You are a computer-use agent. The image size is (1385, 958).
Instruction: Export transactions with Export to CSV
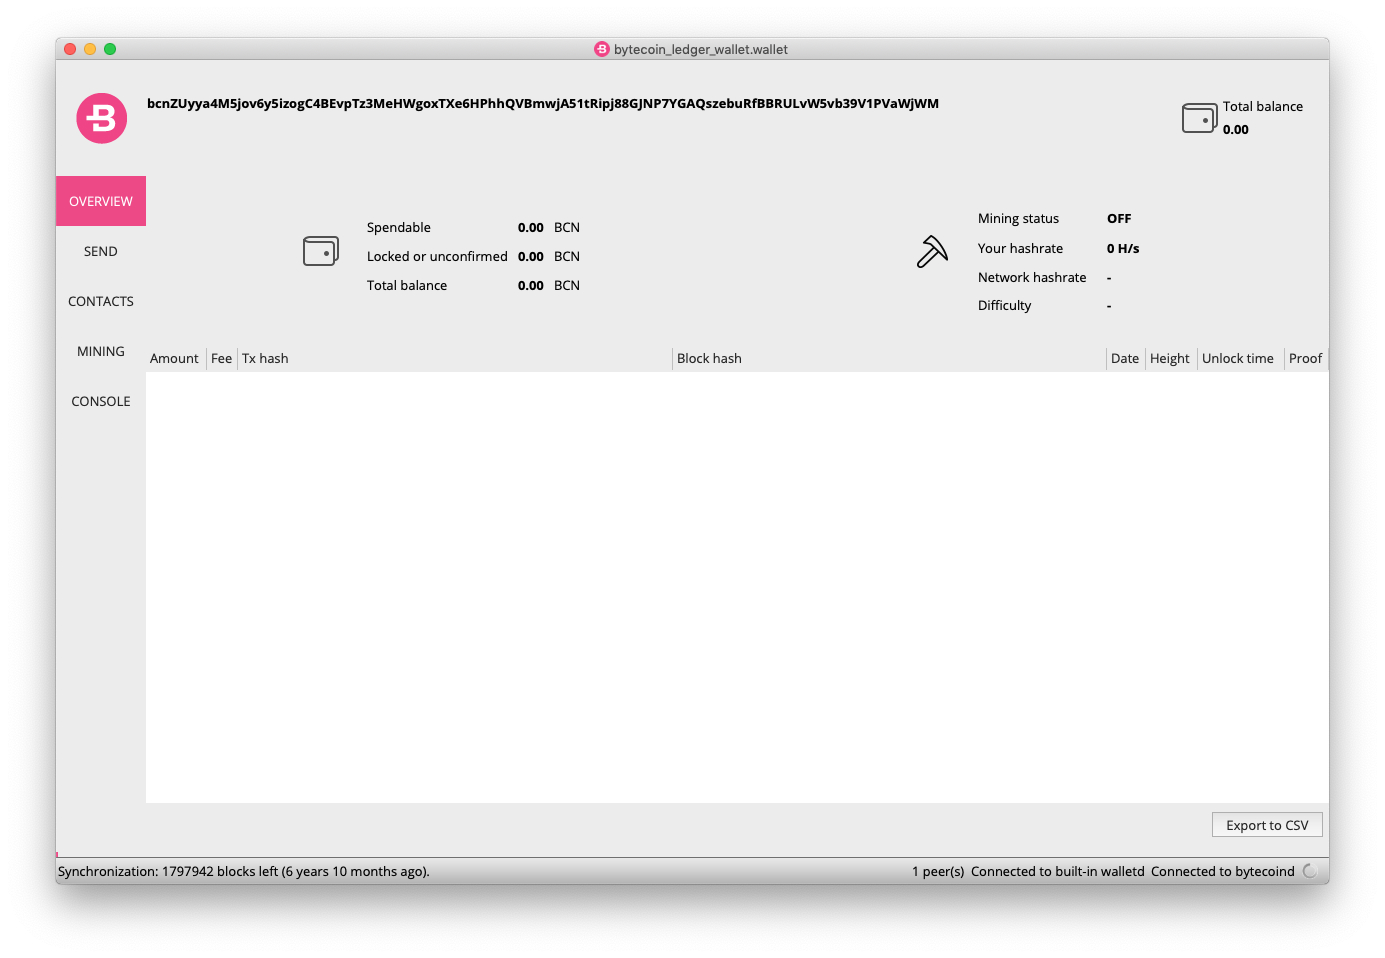(x=1267, y=825)
